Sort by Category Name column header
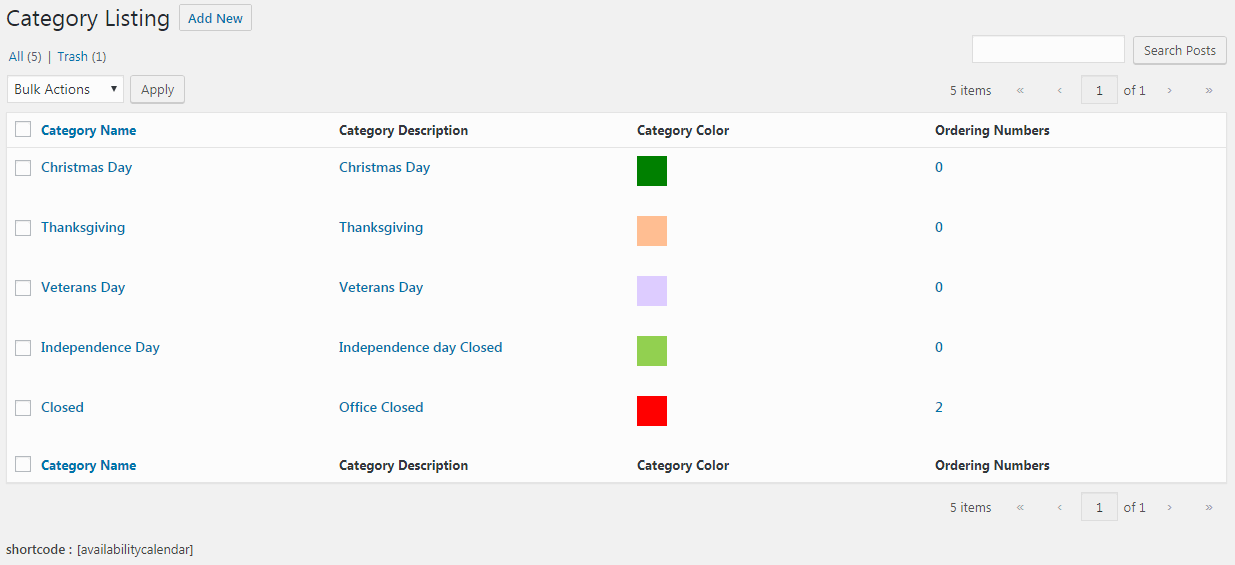Image resolution: width=1235 pixels, height=565 pixels. (x=88, y=130)
